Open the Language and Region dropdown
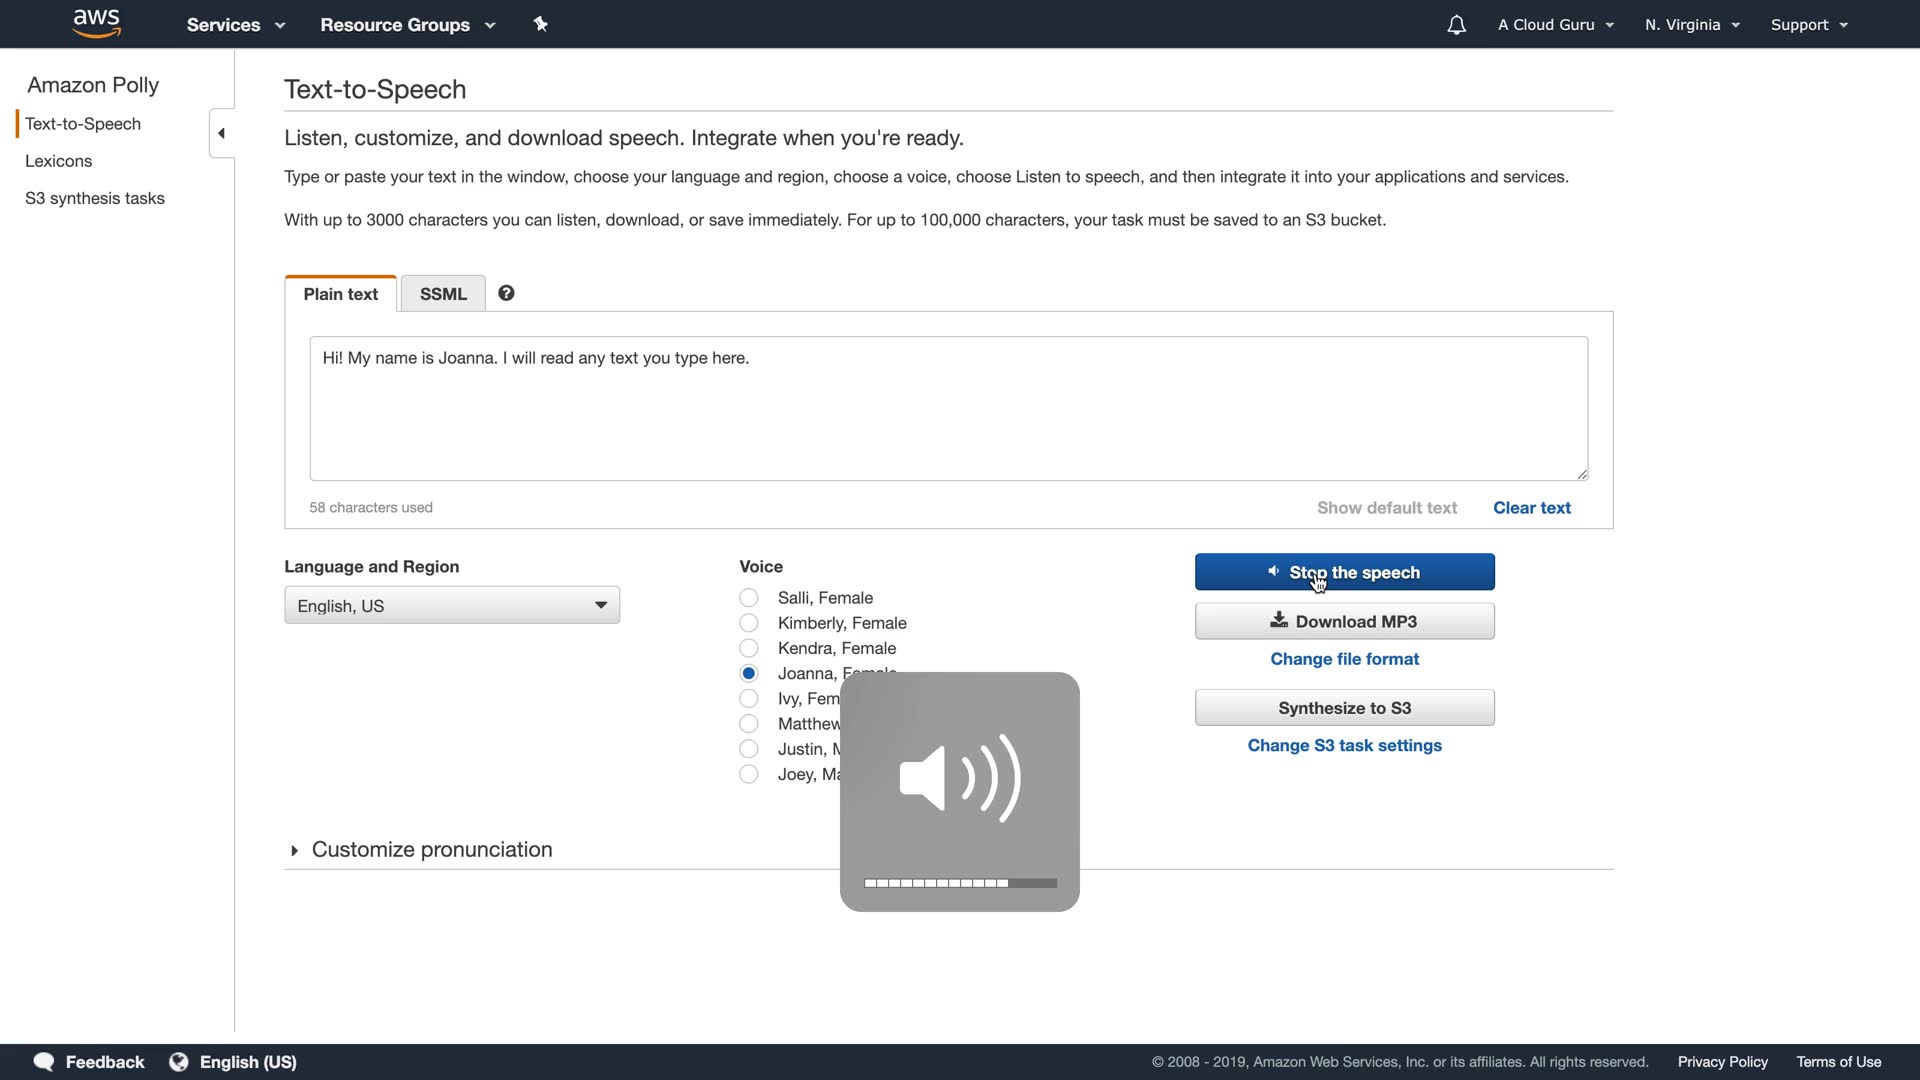Viewport: 1920px width, 1080px height. click(x=452, y=605)
